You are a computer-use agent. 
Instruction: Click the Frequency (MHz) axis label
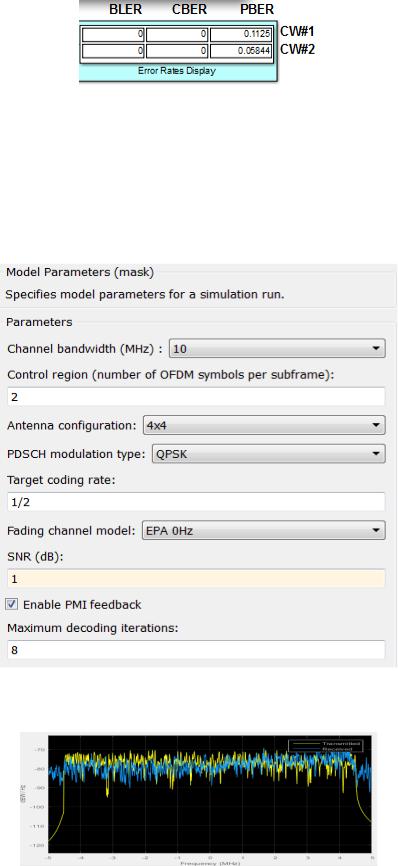[x=208, y=863]
